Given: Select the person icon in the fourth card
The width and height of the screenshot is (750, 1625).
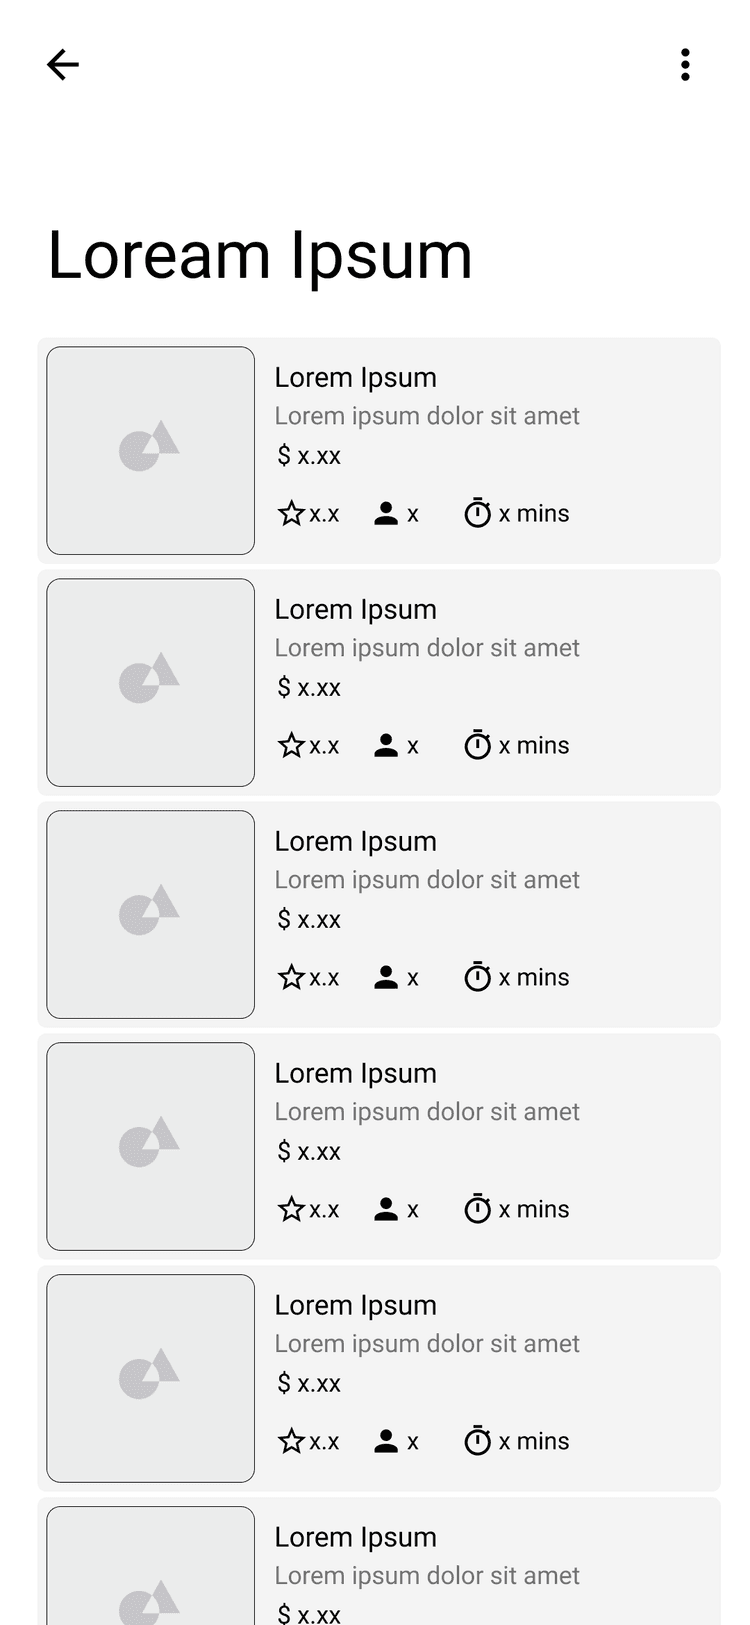Looking at the screenshot, I should click(386, 1210).
